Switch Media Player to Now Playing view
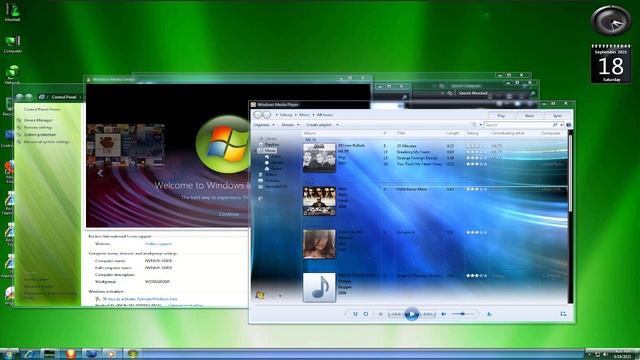Screen dimensions: 640x360 tap(563, 314)
